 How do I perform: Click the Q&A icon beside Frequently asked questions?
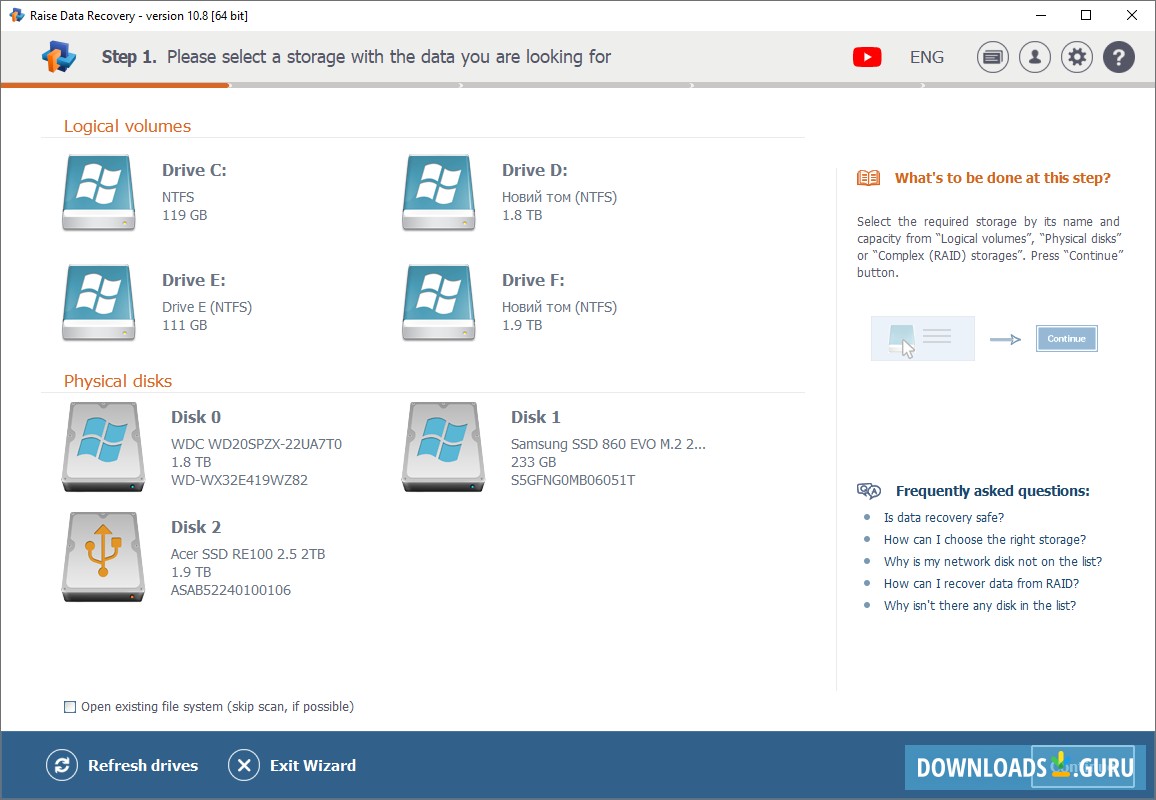[868, 491]
